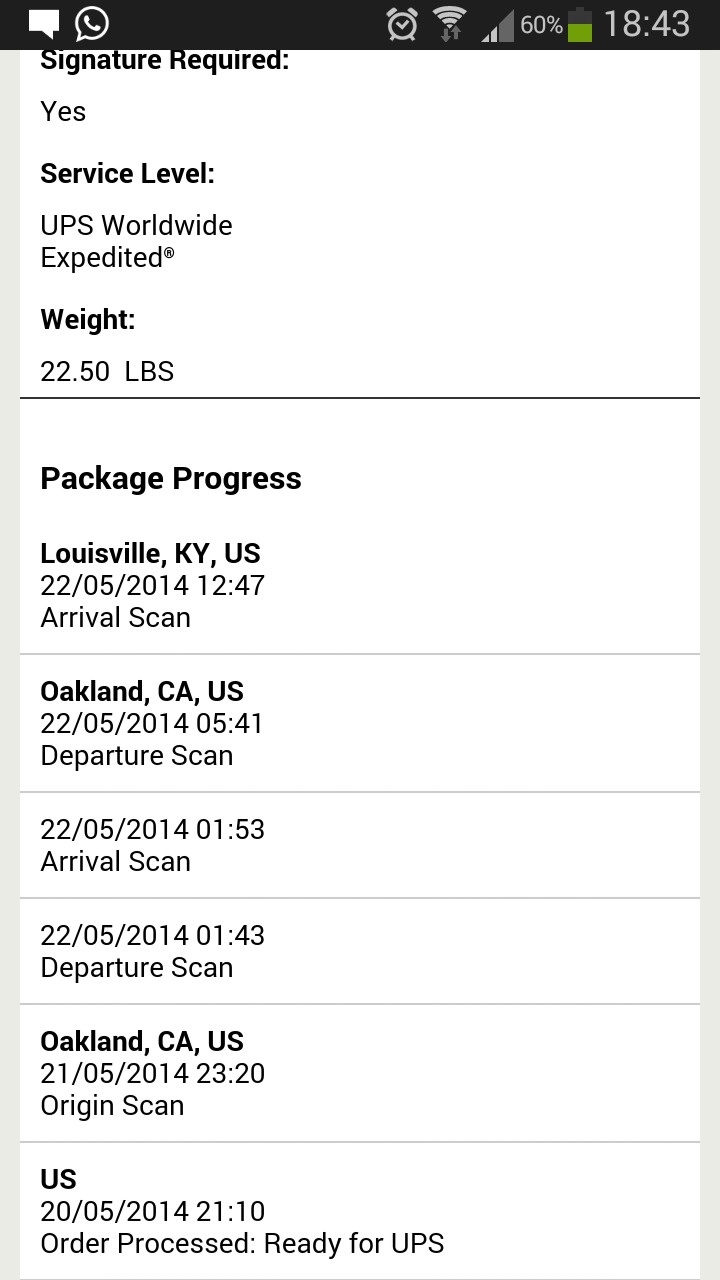
Task: Tap the Weight label
Action: 88,320
